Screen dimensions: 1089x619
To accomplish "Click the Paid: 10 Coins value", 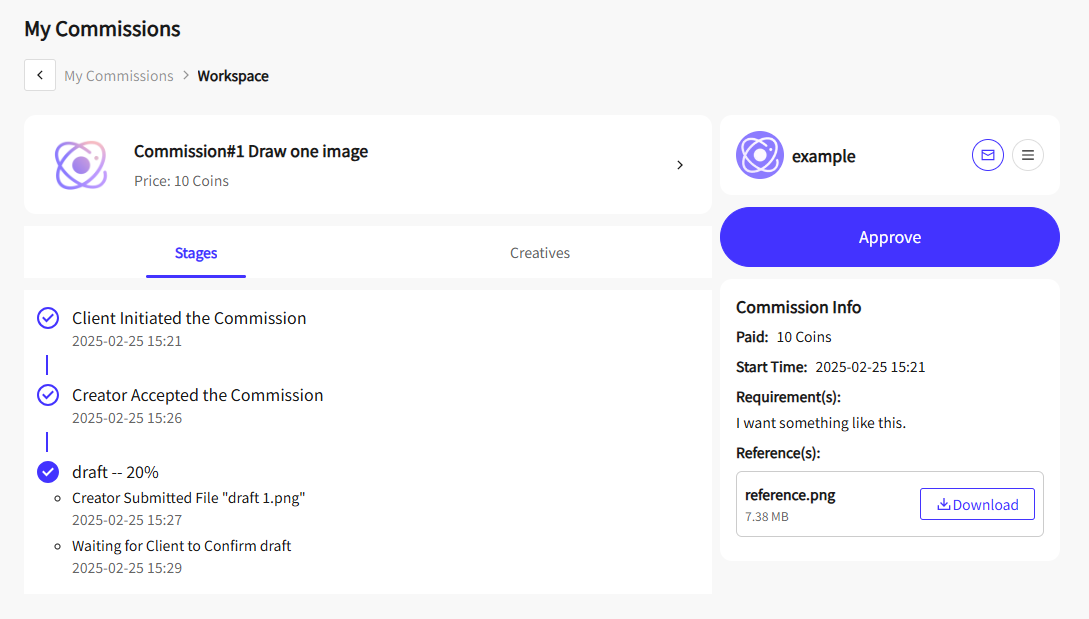I will (x=804, y=337).
